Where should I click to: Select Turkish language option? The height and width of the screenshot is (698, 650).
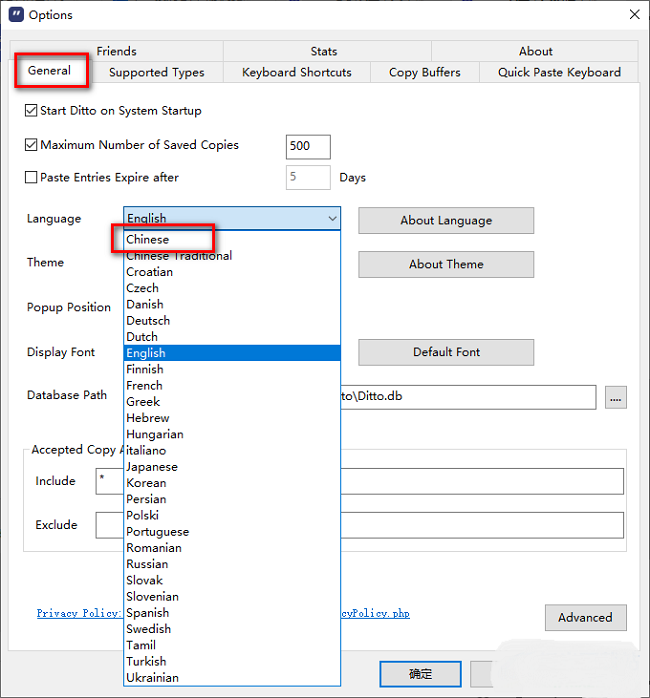tap(232, 661)
